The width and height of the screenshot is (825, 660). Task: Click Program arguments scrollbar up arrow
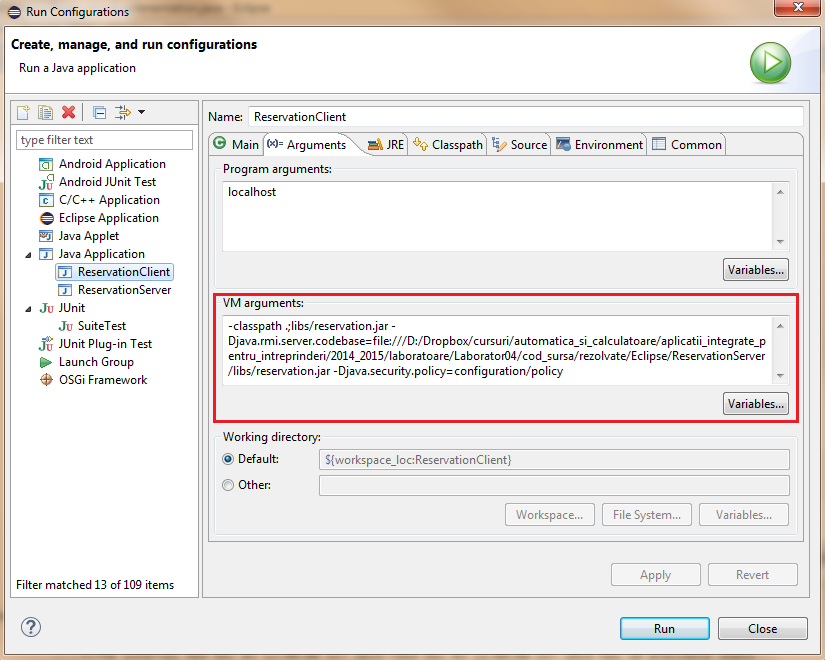point(780,192)
